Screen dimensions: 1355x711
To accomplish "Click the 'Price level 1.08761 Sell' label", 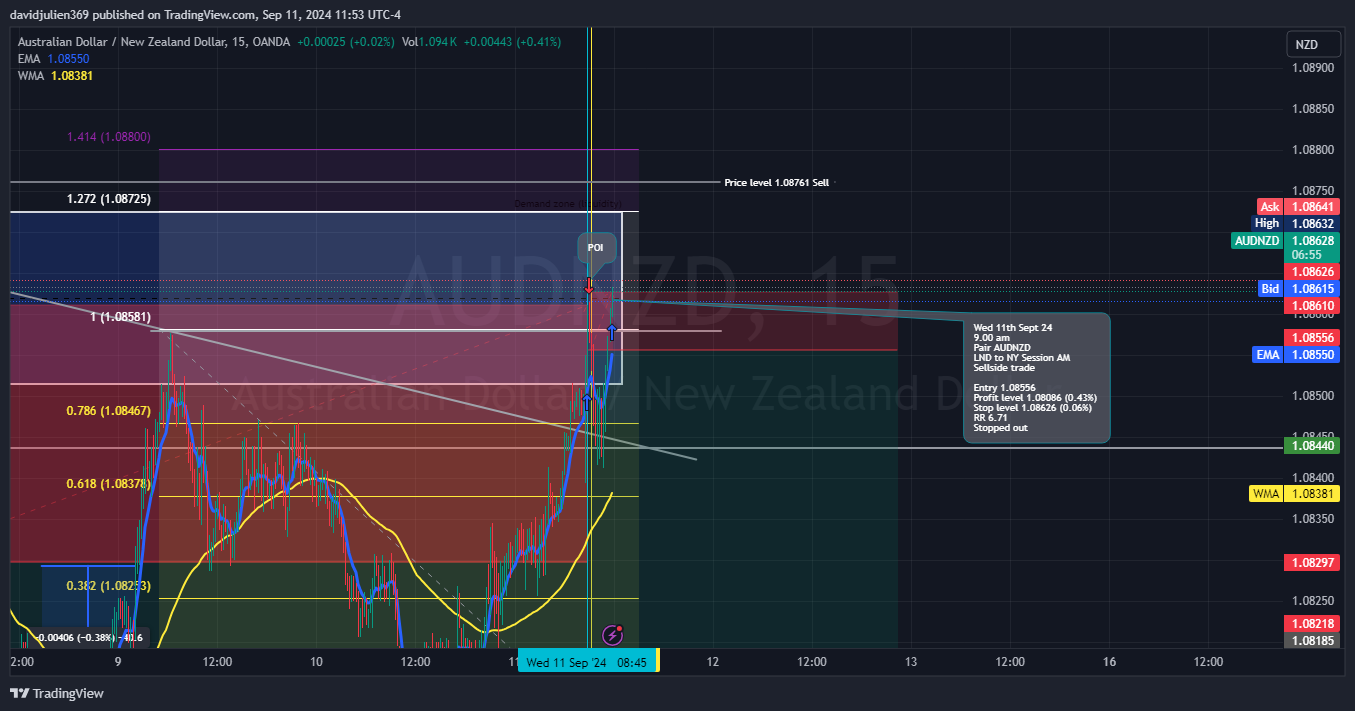I will pyautogui.click(x=776, y=183).
